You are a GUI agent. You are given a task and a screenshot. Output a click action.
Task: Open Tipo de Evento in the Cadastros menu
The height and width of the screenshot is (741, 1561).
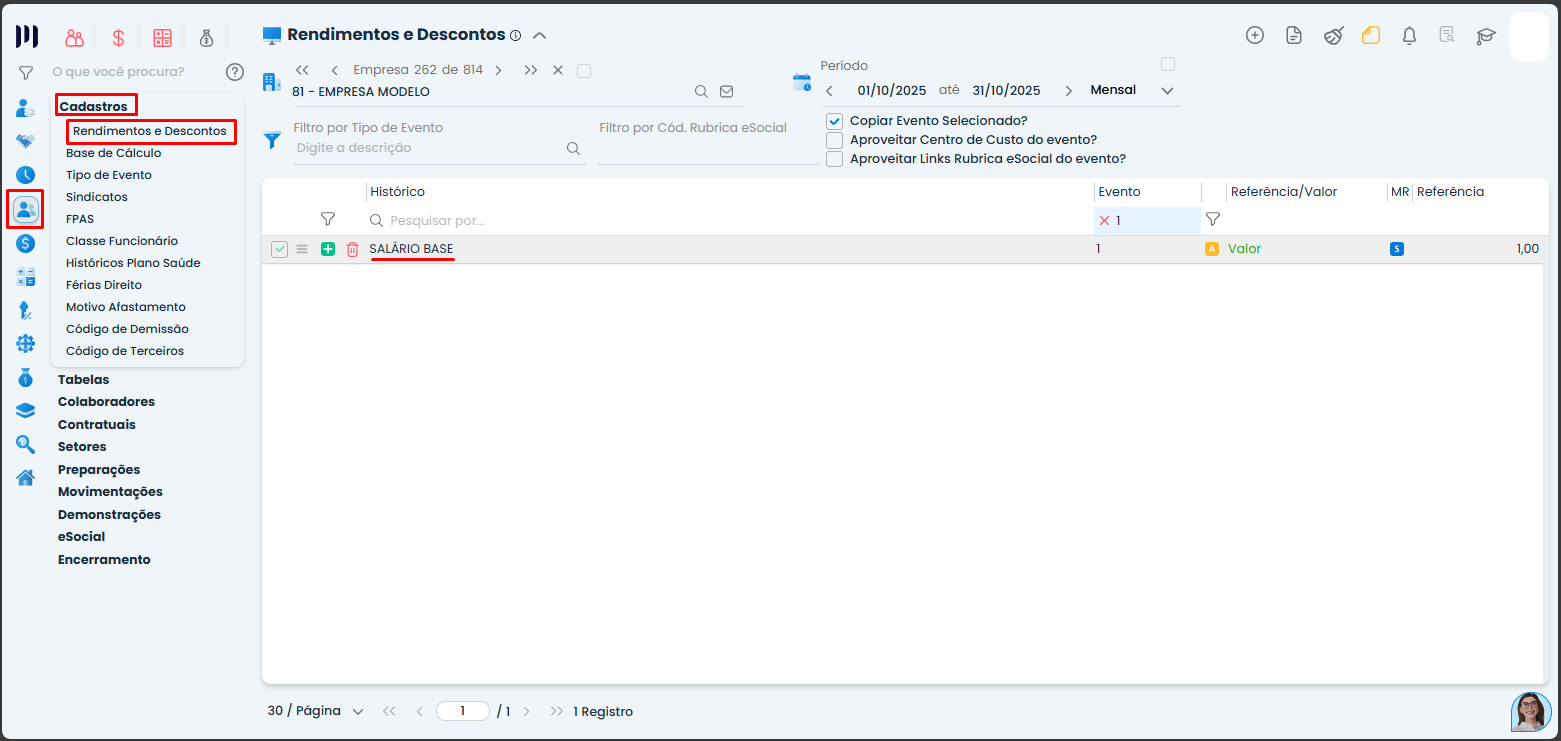[109, 175]
